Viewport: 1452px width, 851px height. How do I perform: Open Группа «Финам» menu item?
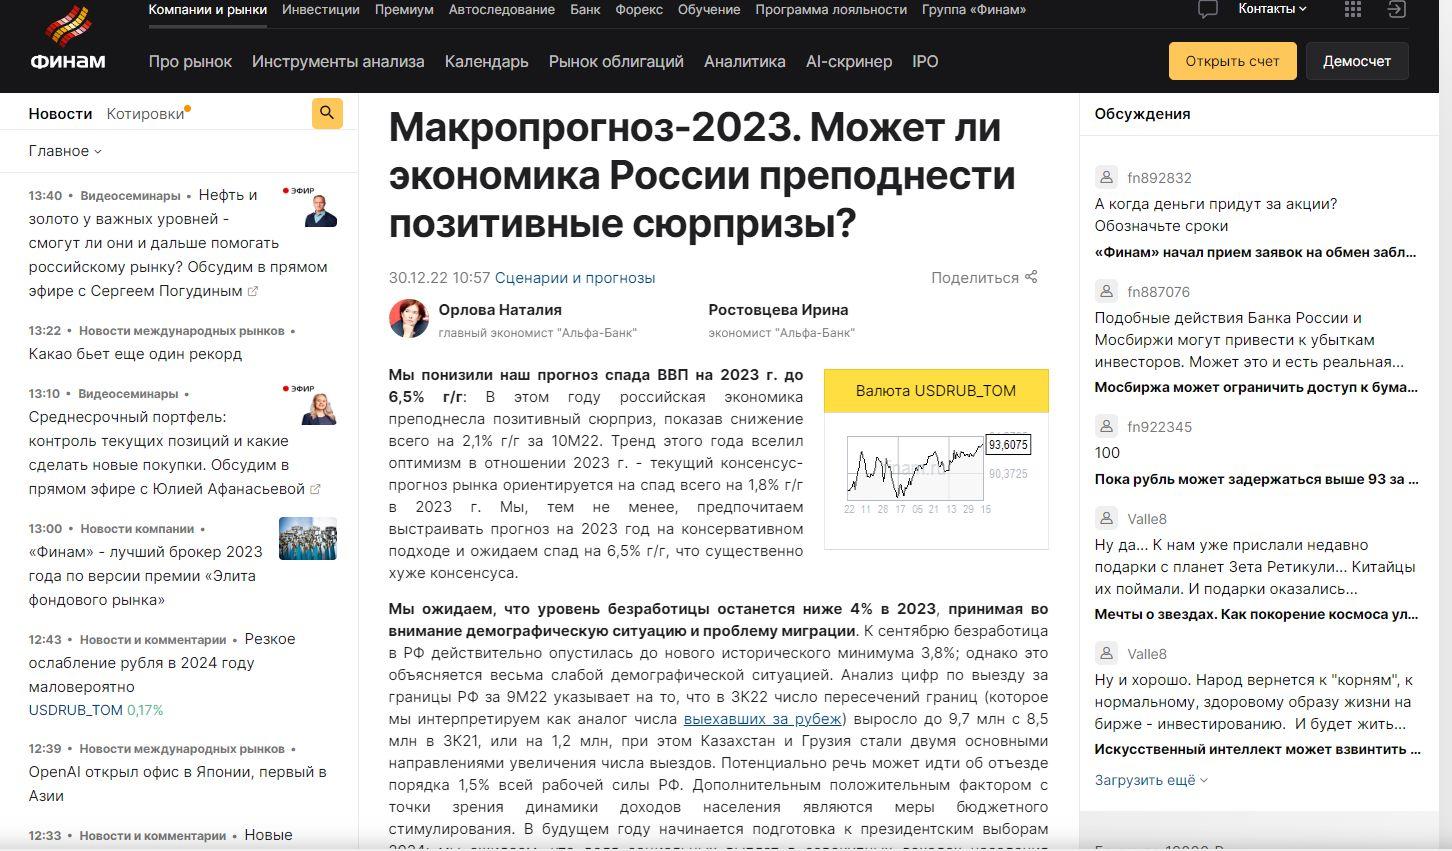pos(974,10)
